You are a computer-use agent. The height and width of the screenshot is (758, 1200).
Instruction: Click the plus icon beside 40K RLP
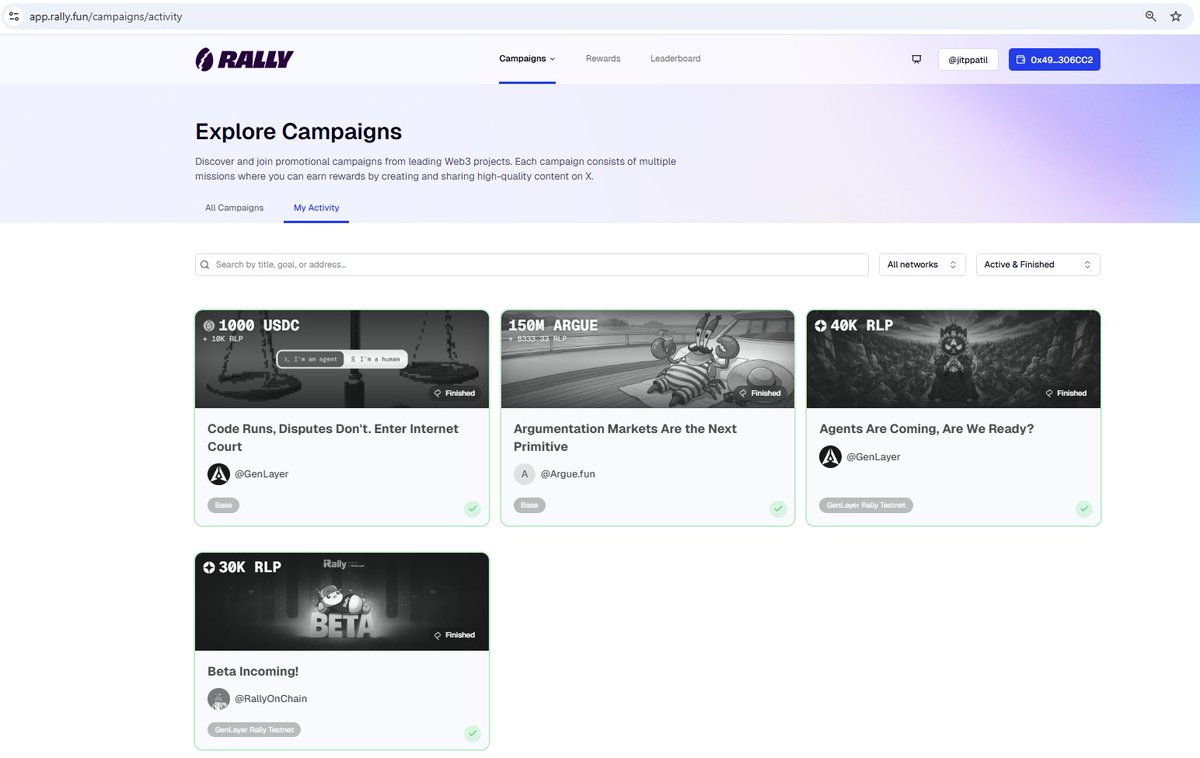pos(821,325)
